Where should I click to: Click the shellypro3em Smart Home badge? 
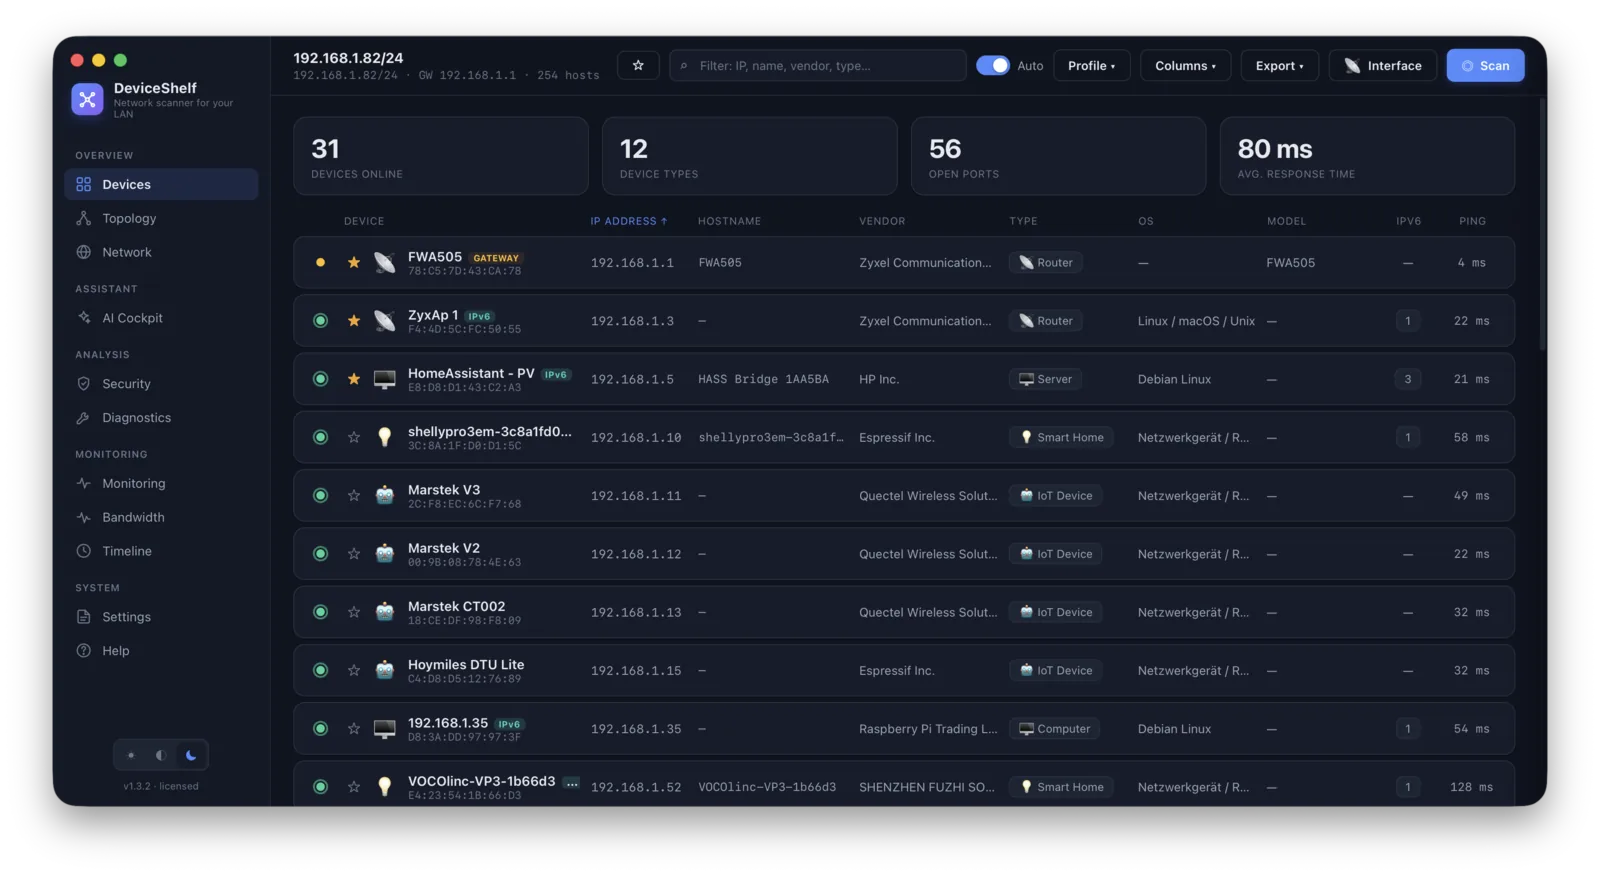pos(1061,437)
